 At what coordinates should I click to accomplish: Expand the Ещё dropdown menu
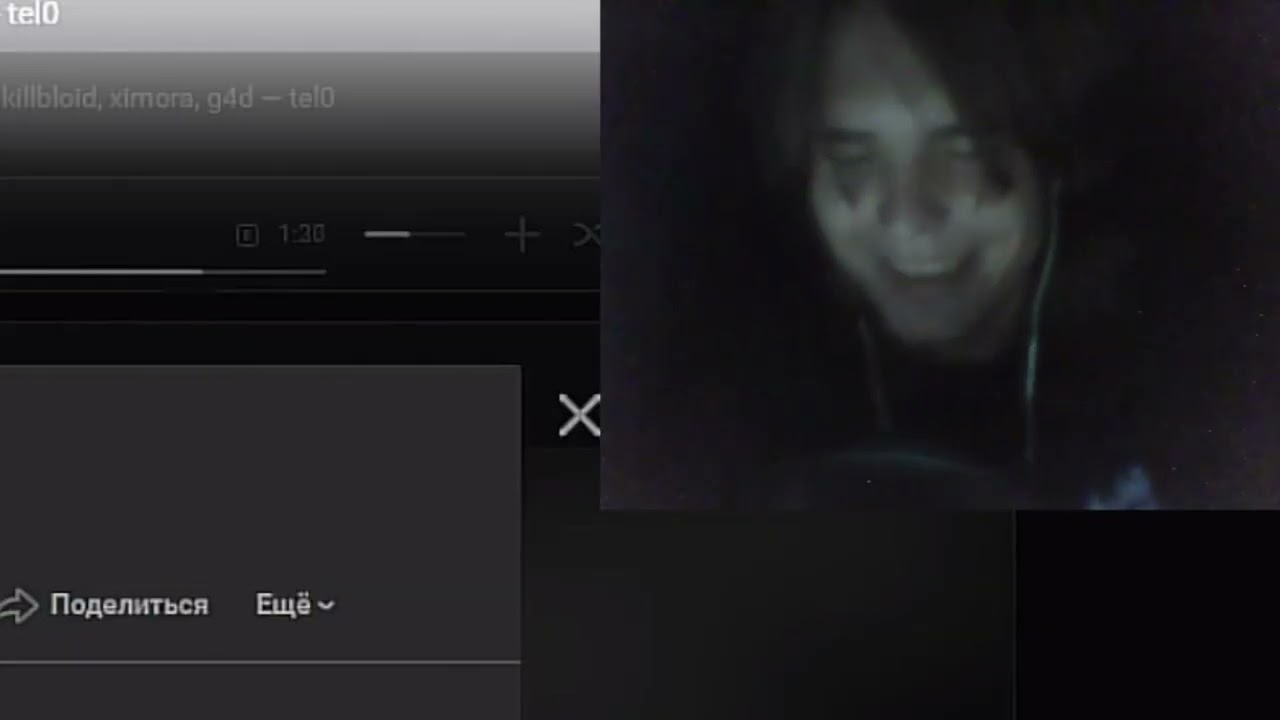295,605
